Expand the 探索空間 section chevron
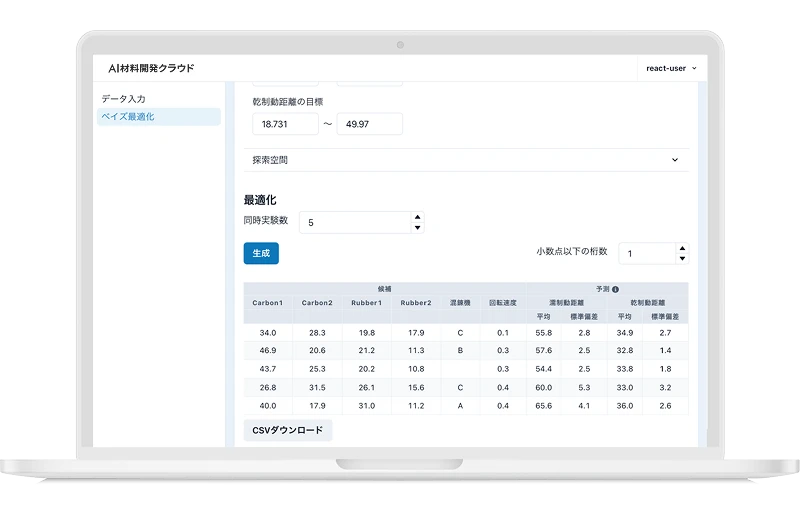 [x=674, y=160]
